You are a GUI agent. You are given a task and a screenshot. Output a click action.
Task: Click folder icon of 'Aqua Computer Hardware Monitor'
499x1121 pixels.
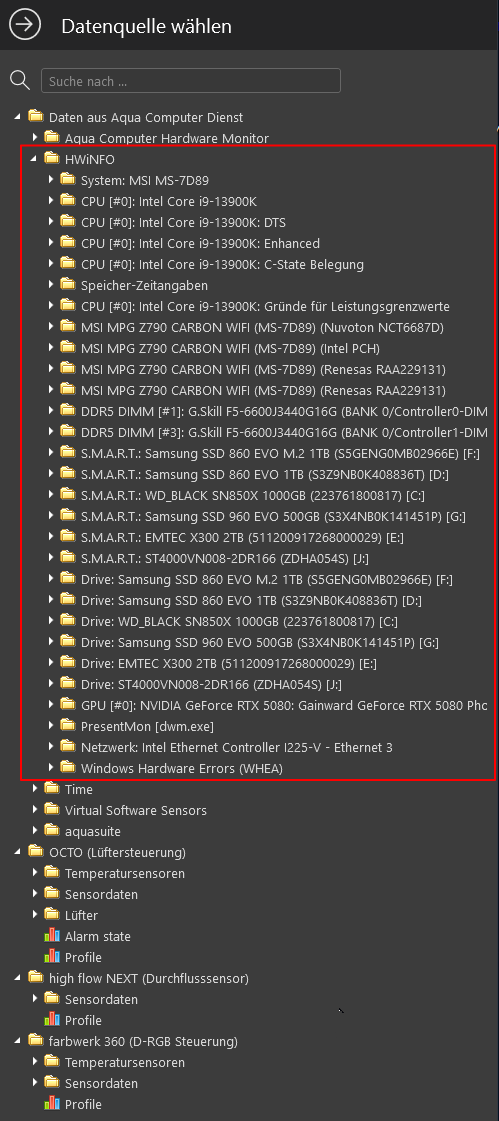click(51, 137)
